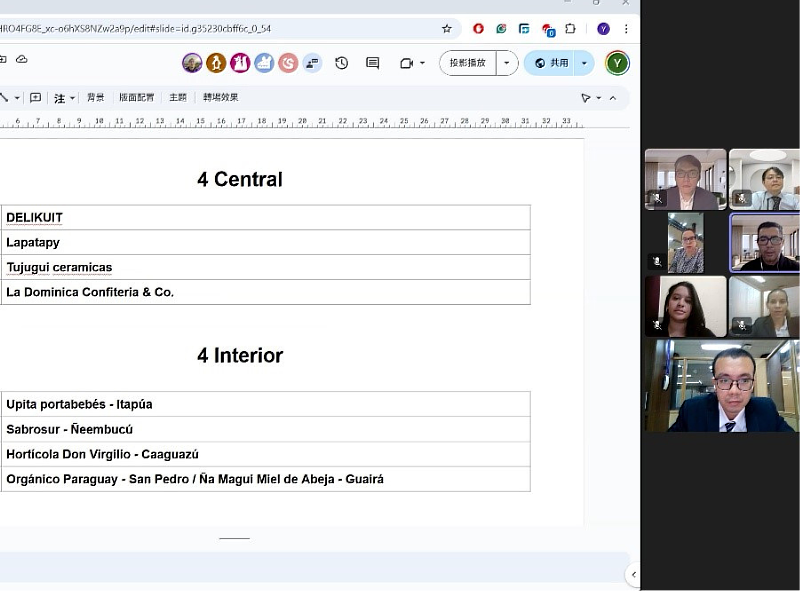Open slideshow options dropdown arrow
This screenshot has height=600, width=800.
pos(507,63)
